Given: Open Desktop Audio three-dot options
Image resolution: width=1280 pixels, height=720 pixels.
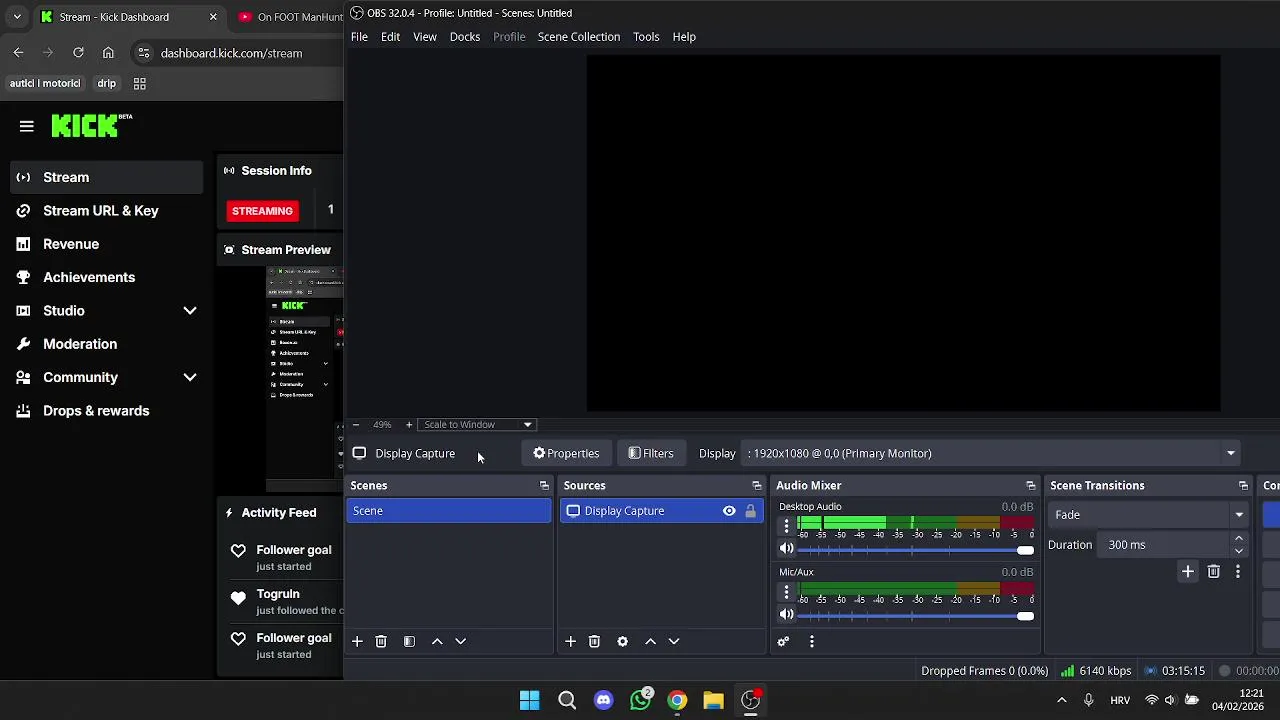Looking at the screenshot, I should (786, 525).
